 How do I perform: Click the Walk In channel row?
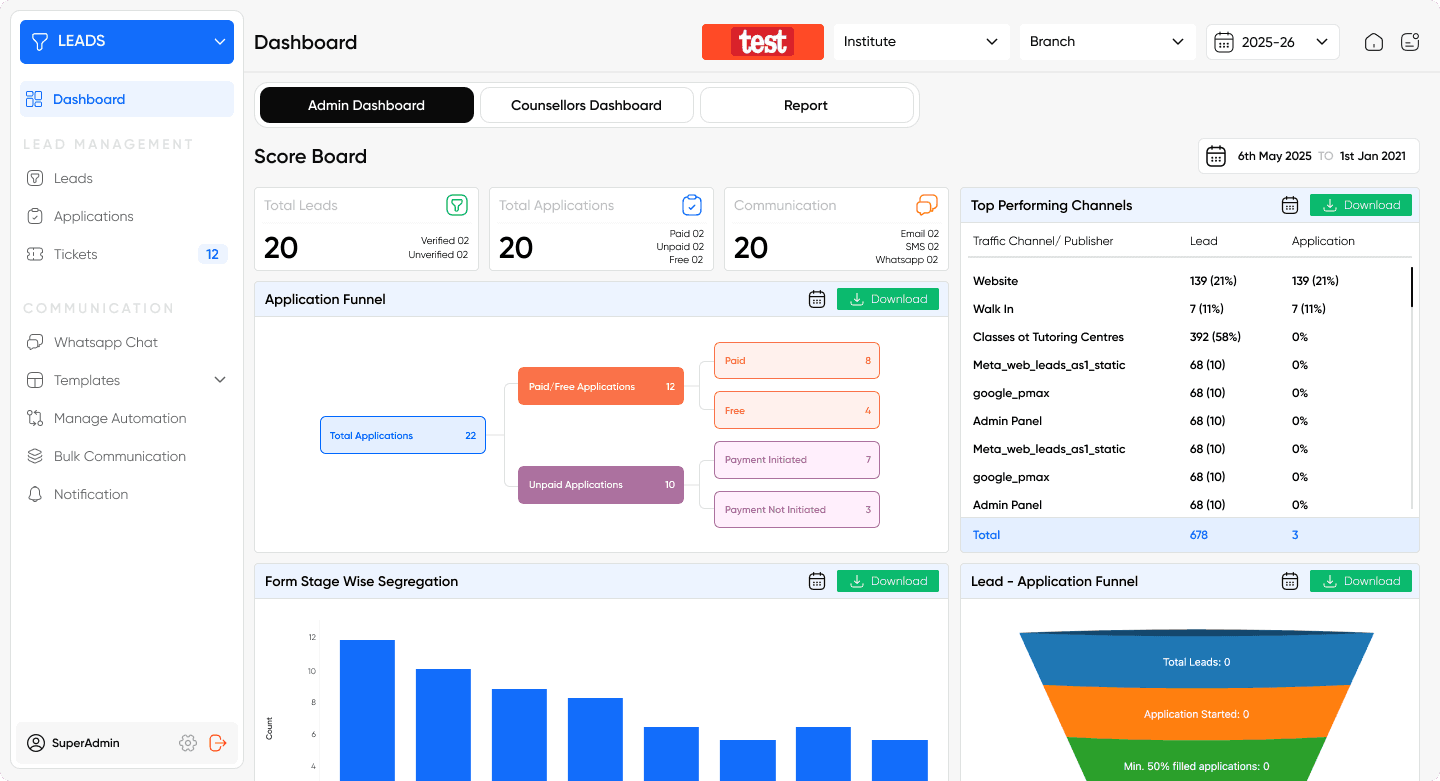(x=1190, y=309)
